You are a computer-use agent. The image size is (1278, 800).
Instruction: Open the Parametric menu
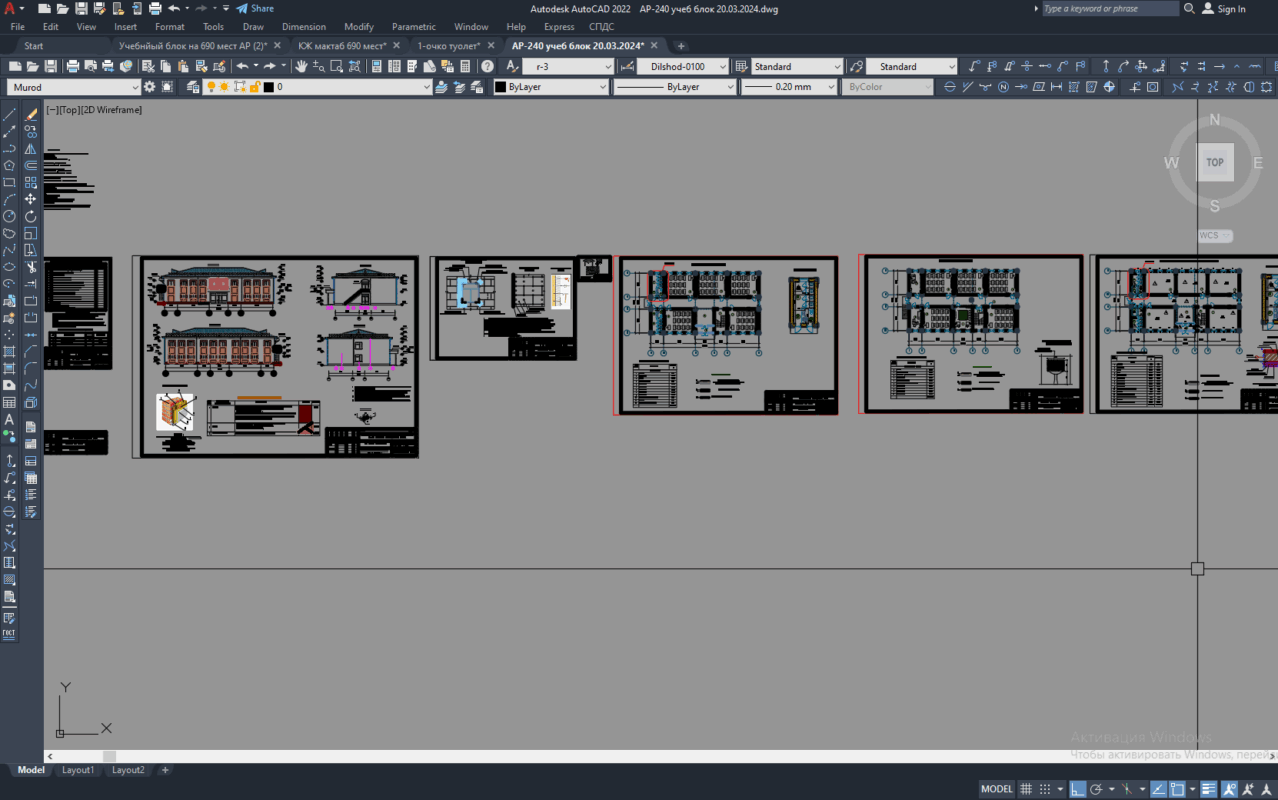[413, 27]
